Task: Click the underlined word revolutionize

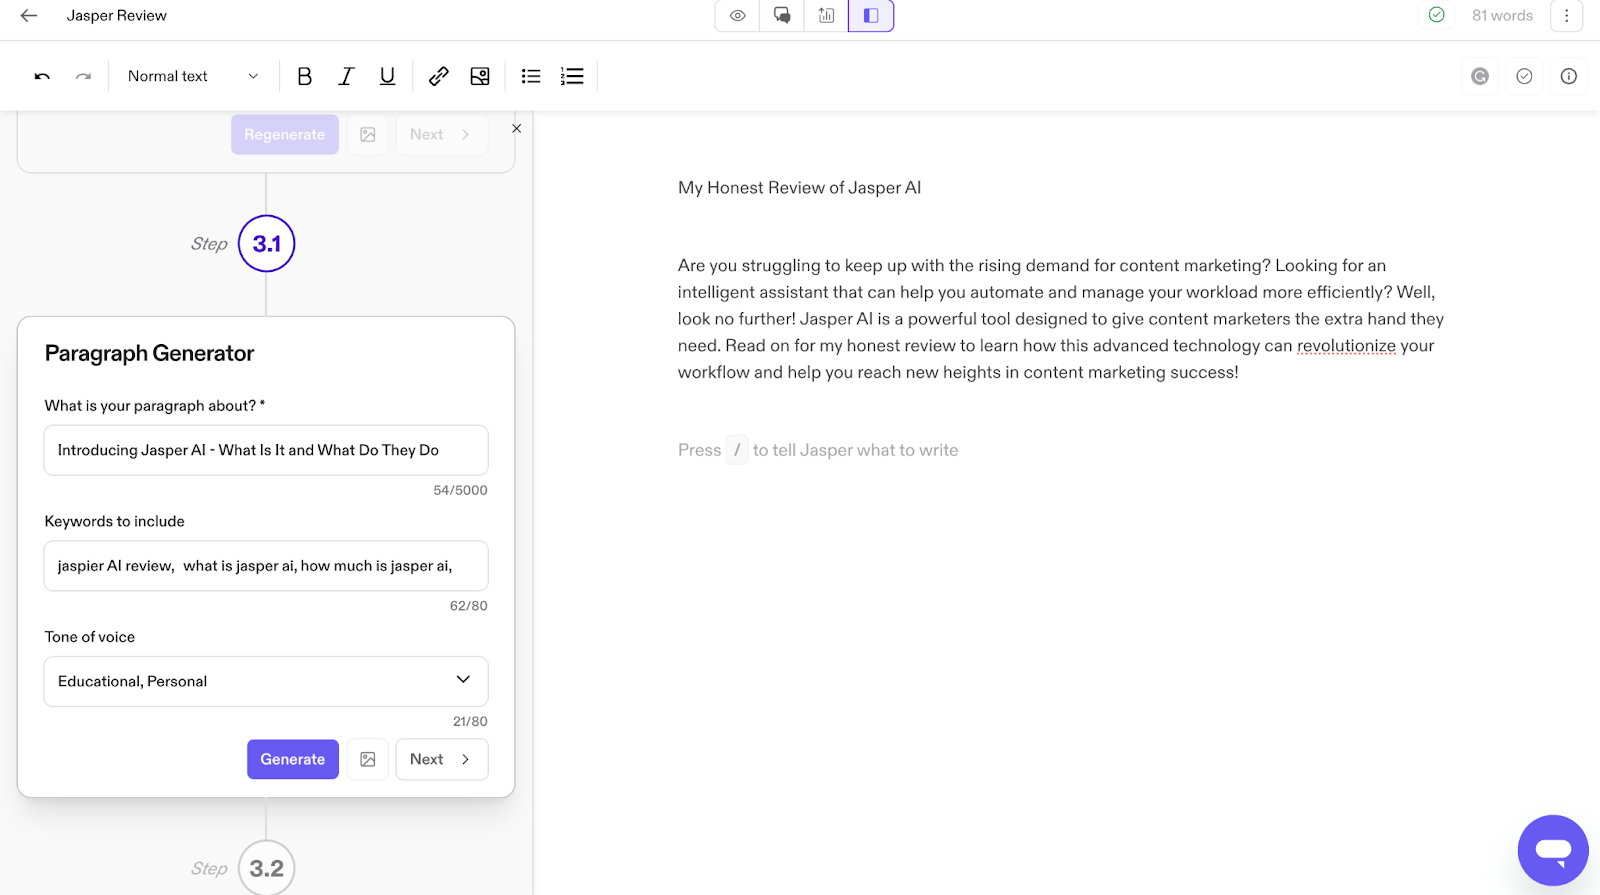Action: click(1346, 346)
